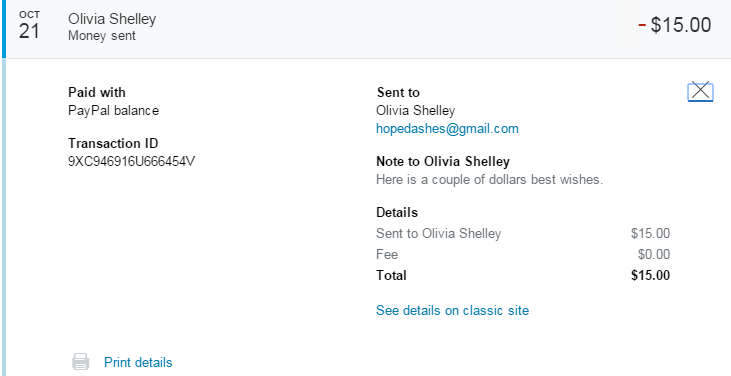The image size is (731, 376).
Task: Follow the See details on classic site link
Action: (x=452, y=310)
